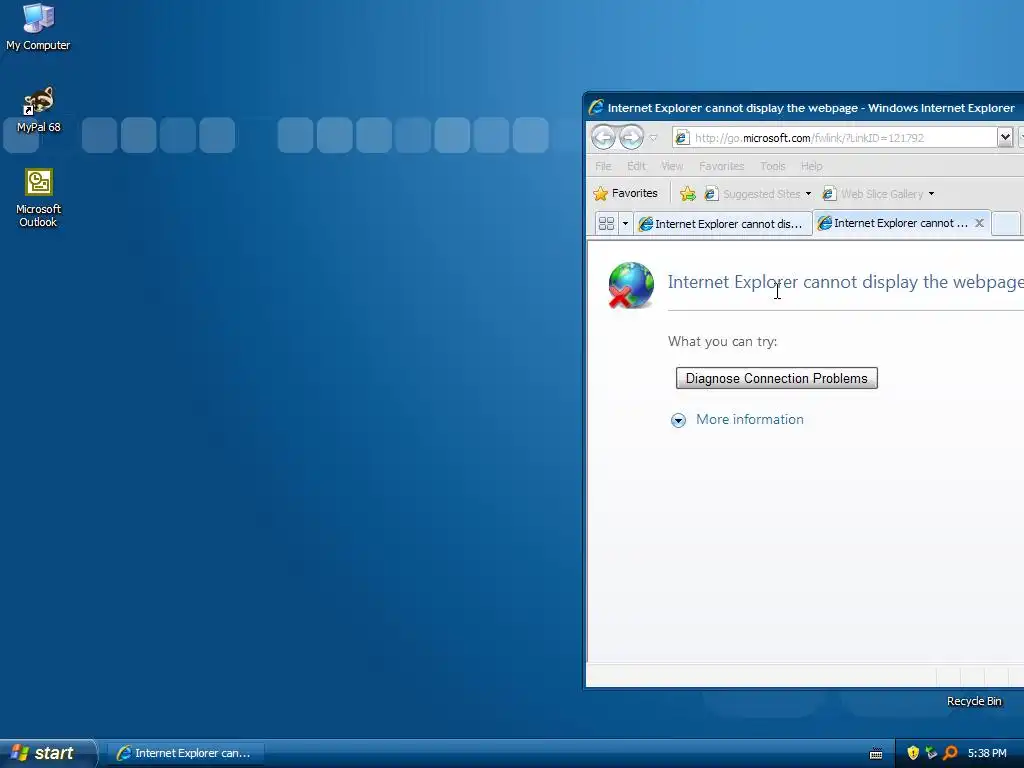Open the tab list dropdown arrow
This screenshot has height=768, width=1024.
point(625,223)
